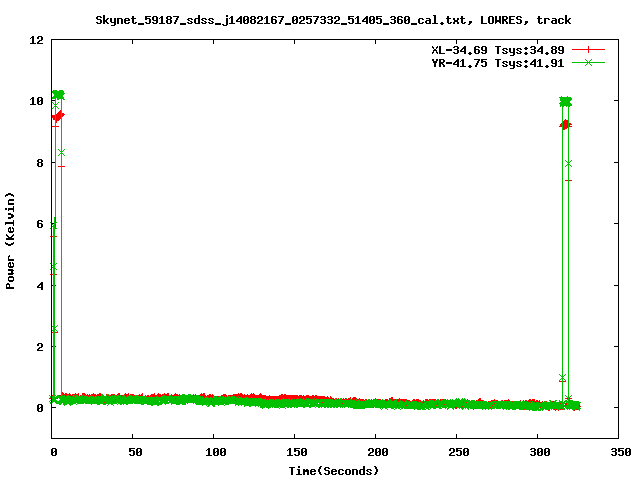640x480 pixels.
Task: Click x-axis tick label 50
Action: pos(135,452)
